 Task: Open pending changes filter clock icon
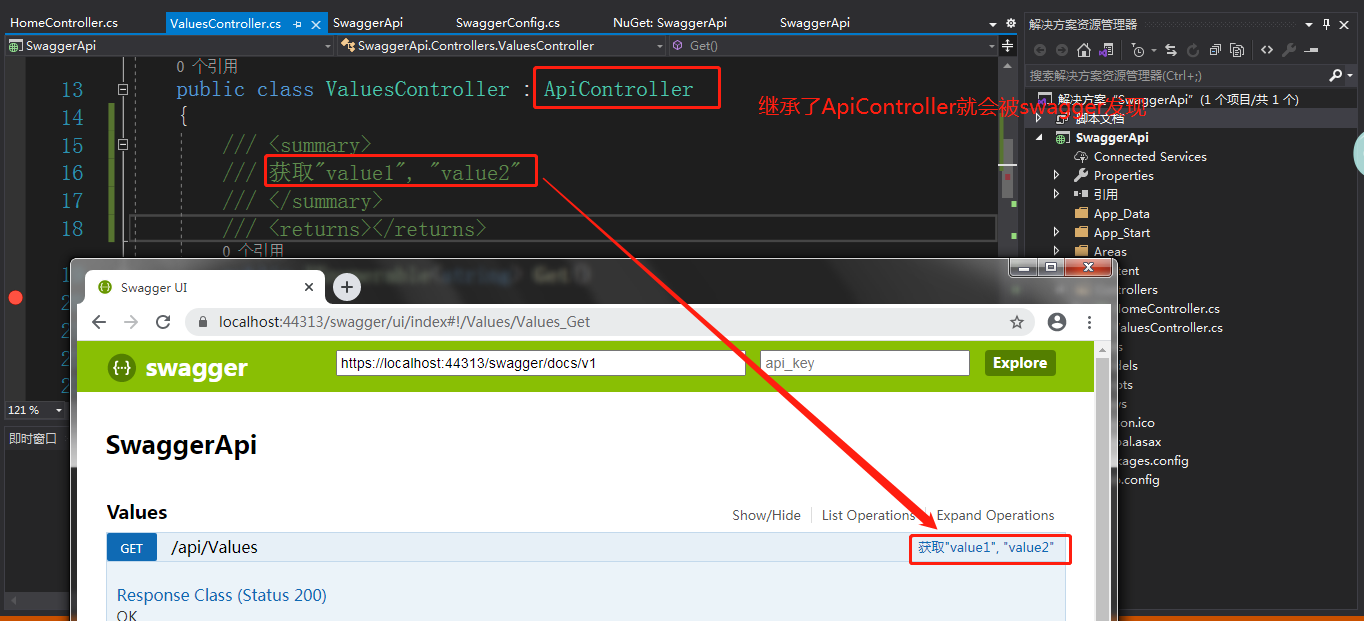[x=1140, y=50]
